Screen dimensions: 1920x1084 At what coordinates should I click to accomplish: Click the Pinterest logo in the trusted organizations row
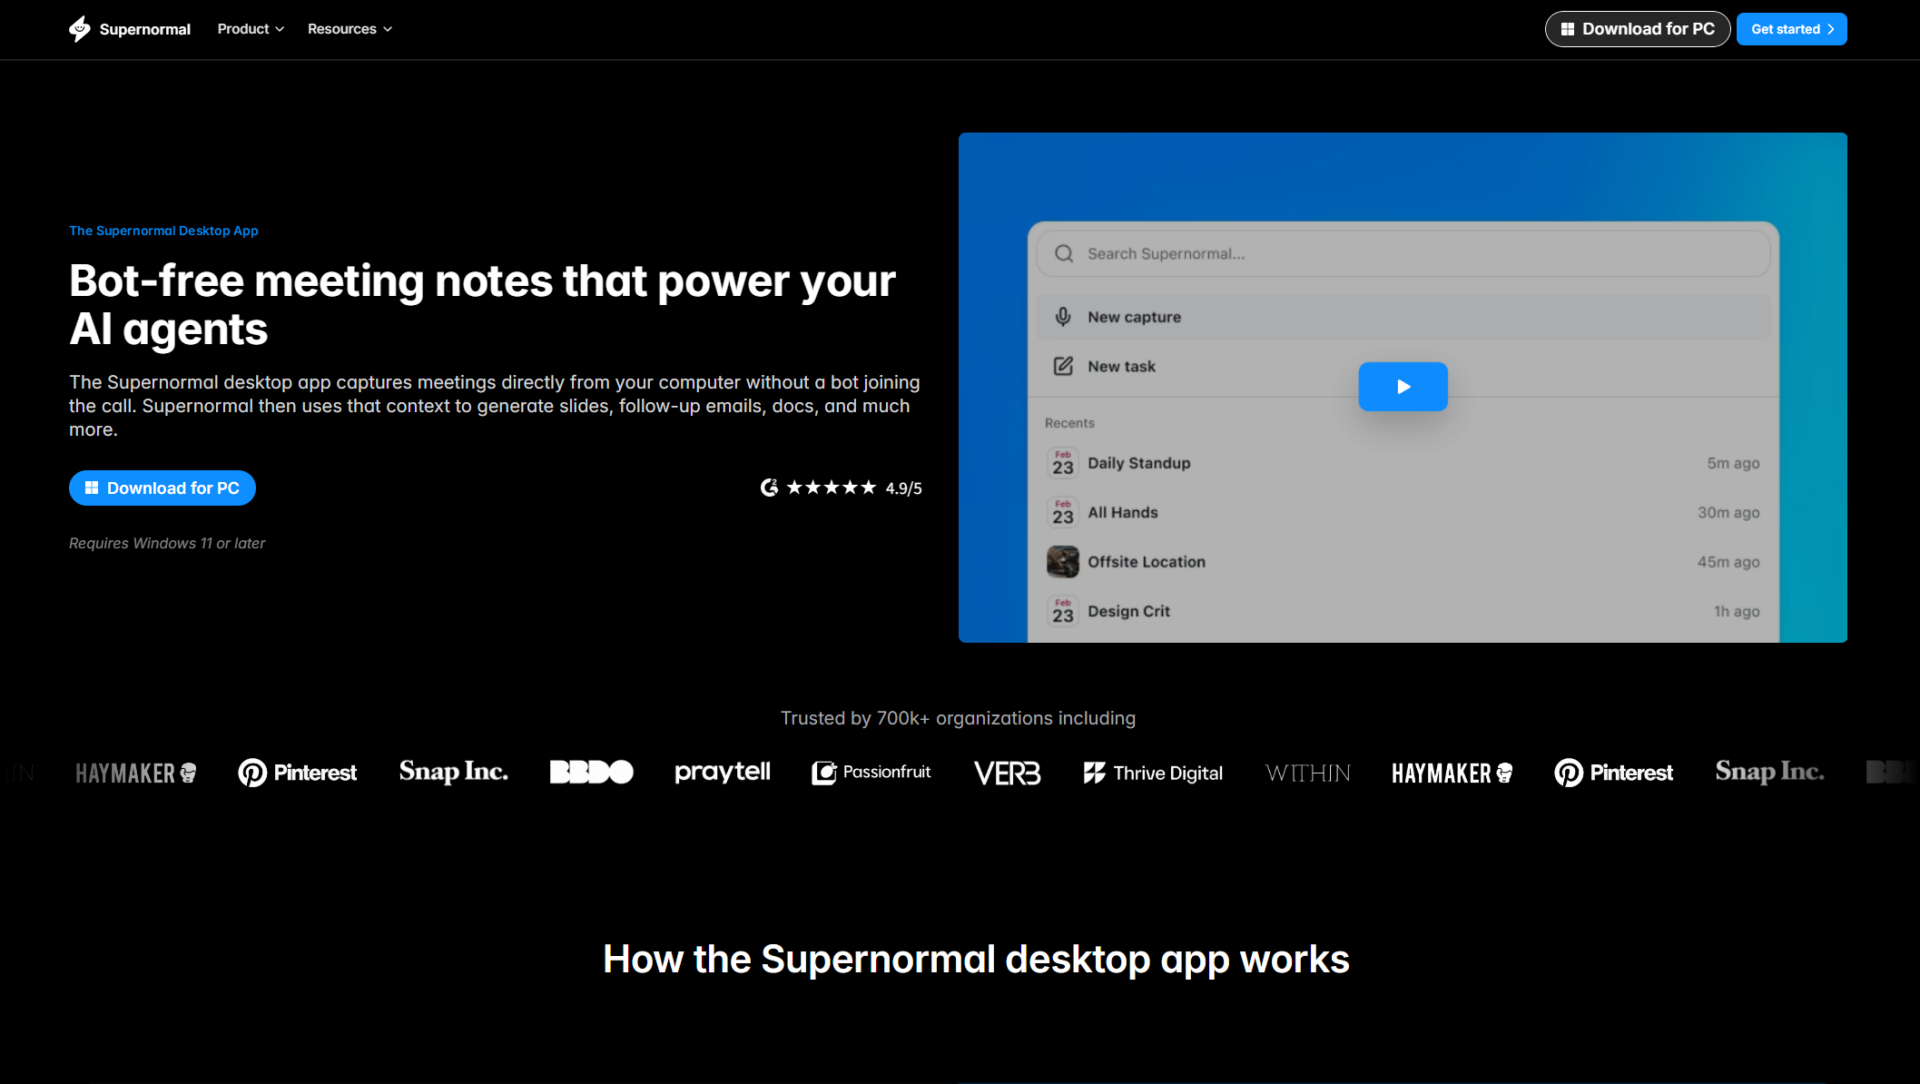tap(296, 772)
